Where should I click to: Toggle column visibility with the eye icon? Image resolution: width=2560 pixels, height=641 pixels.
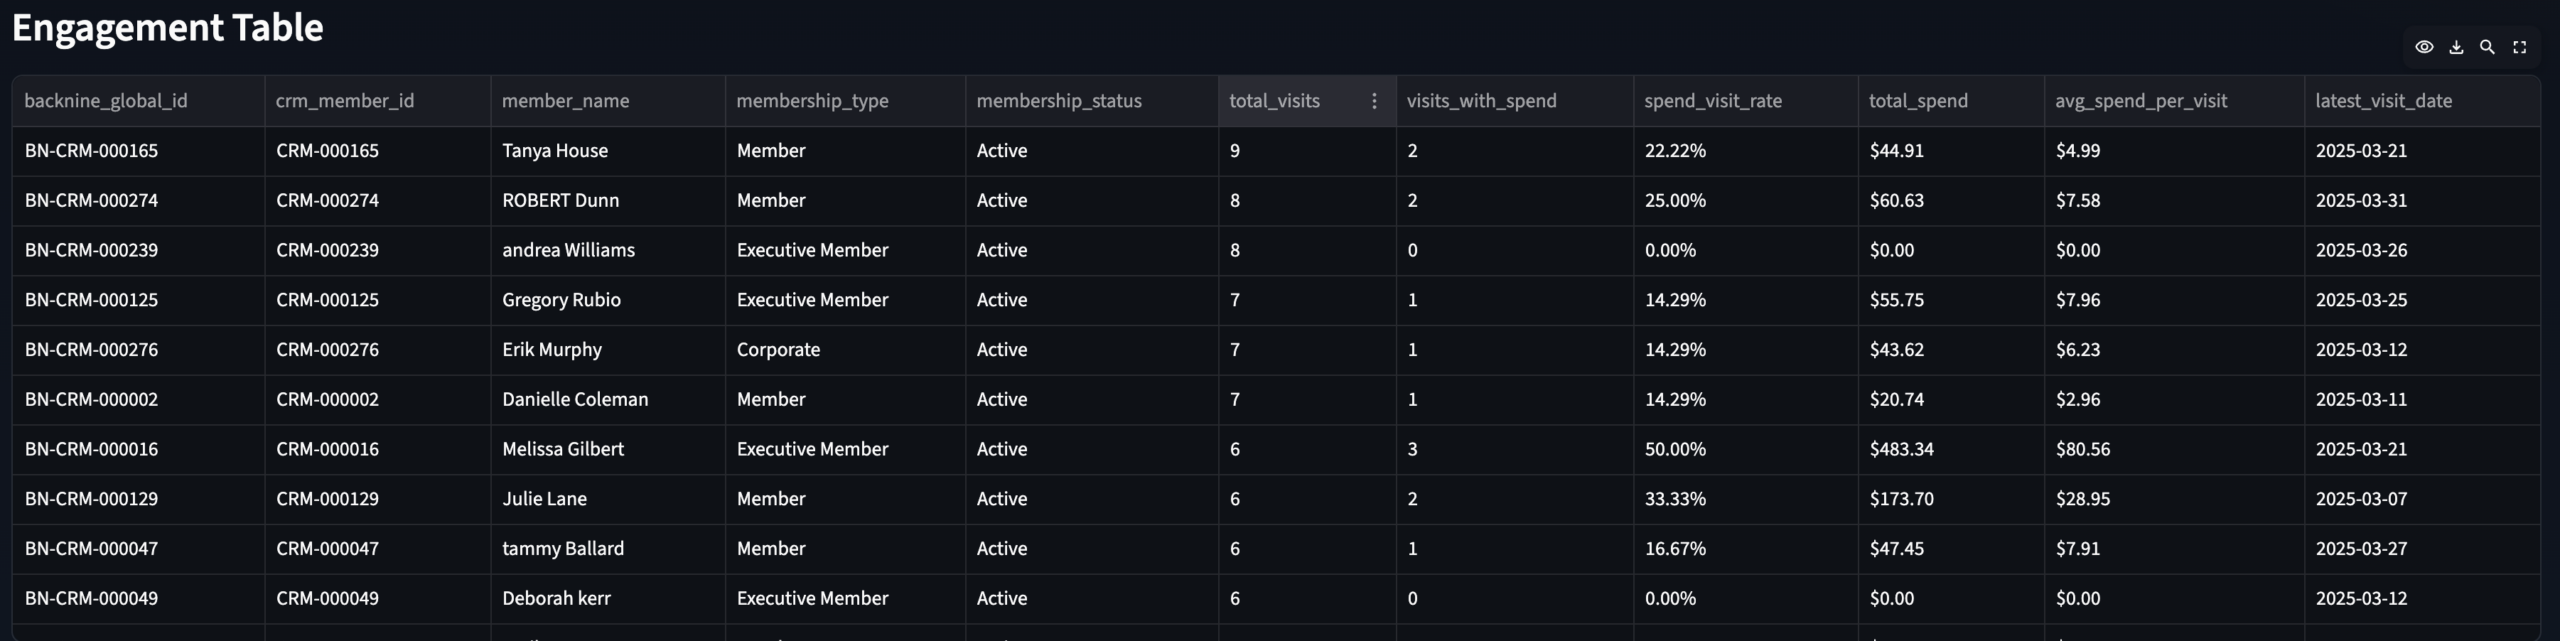point(2424,47)
